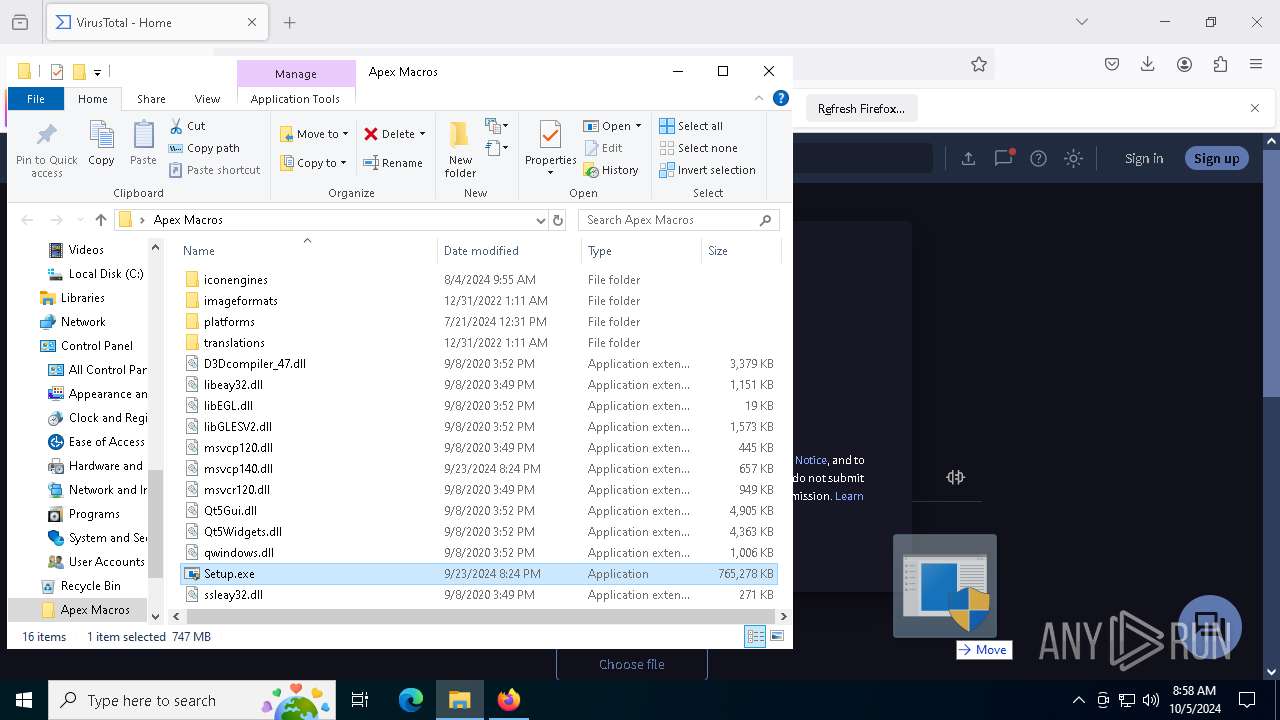Click Invert selection
Screen dimensions: 1280x720
pos(707,170)
